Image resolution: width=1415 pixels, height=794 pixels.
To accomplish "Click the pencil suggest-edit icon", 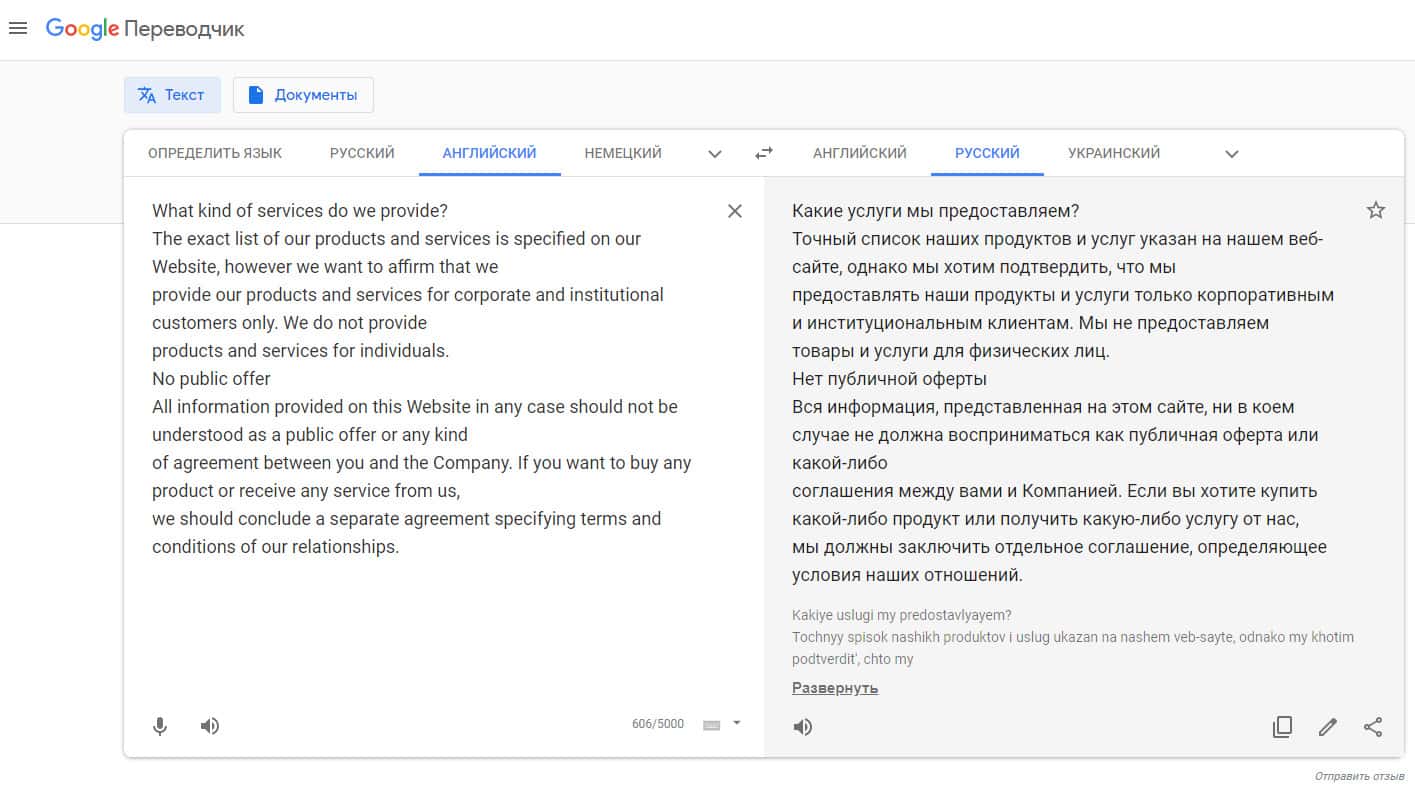I will point(1328,727).
